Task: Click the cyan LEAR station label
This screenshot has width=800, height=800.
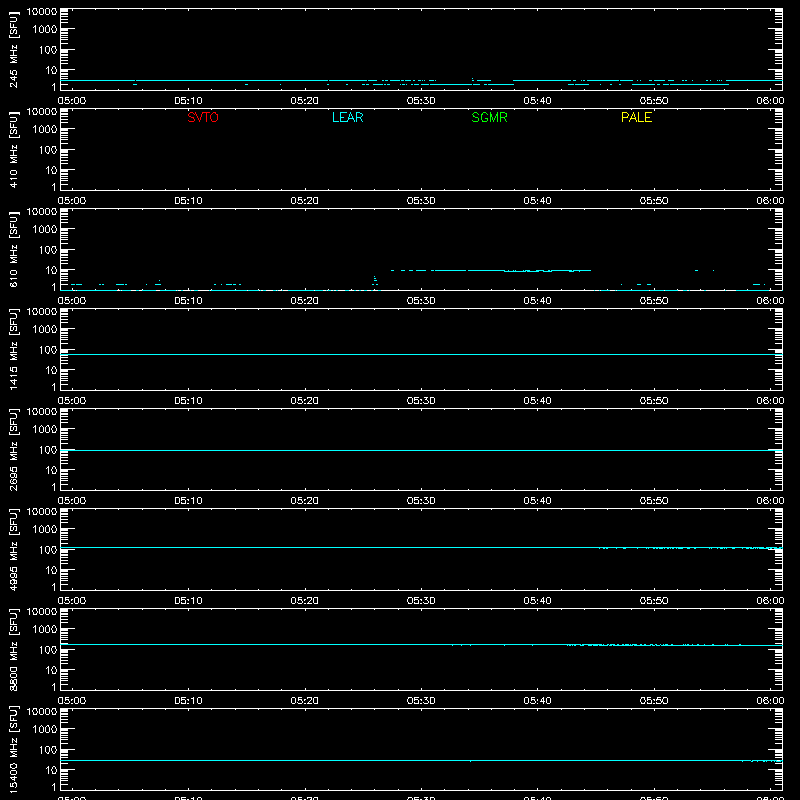Action: pyautogui.click(x=347, y=117)
